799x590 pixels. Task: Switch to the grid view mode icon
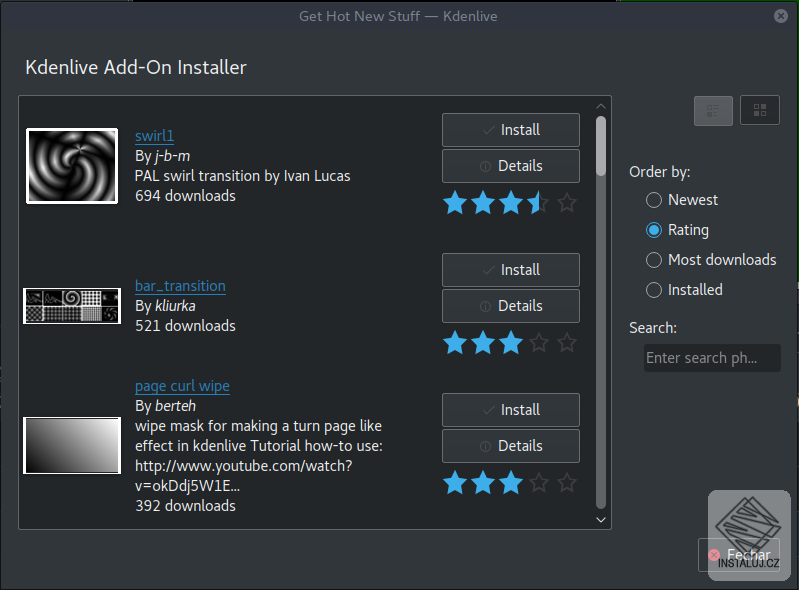(759, 110)
